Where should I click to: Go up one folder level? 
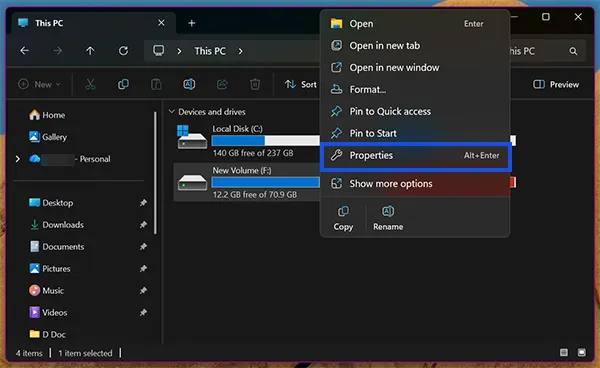(x=90, y=51)
